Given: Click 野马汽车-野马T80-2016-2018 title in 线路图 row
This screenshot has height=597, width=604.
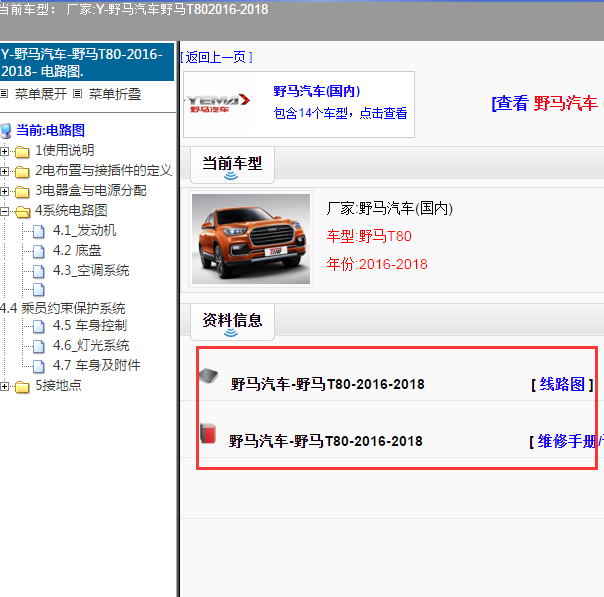Looking at the screenshot, I should tap(327, 384).
